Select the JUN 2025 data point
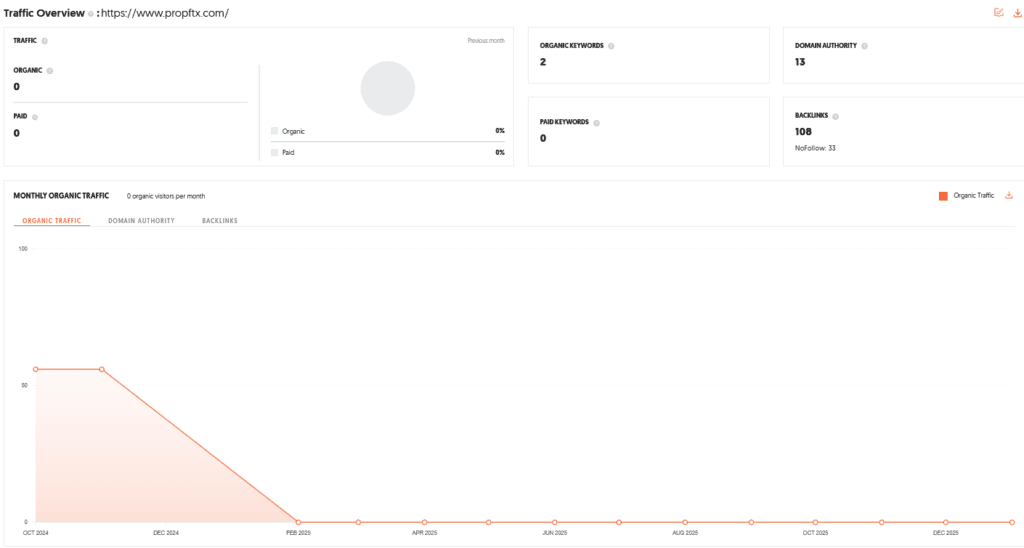 pos(554,522)
